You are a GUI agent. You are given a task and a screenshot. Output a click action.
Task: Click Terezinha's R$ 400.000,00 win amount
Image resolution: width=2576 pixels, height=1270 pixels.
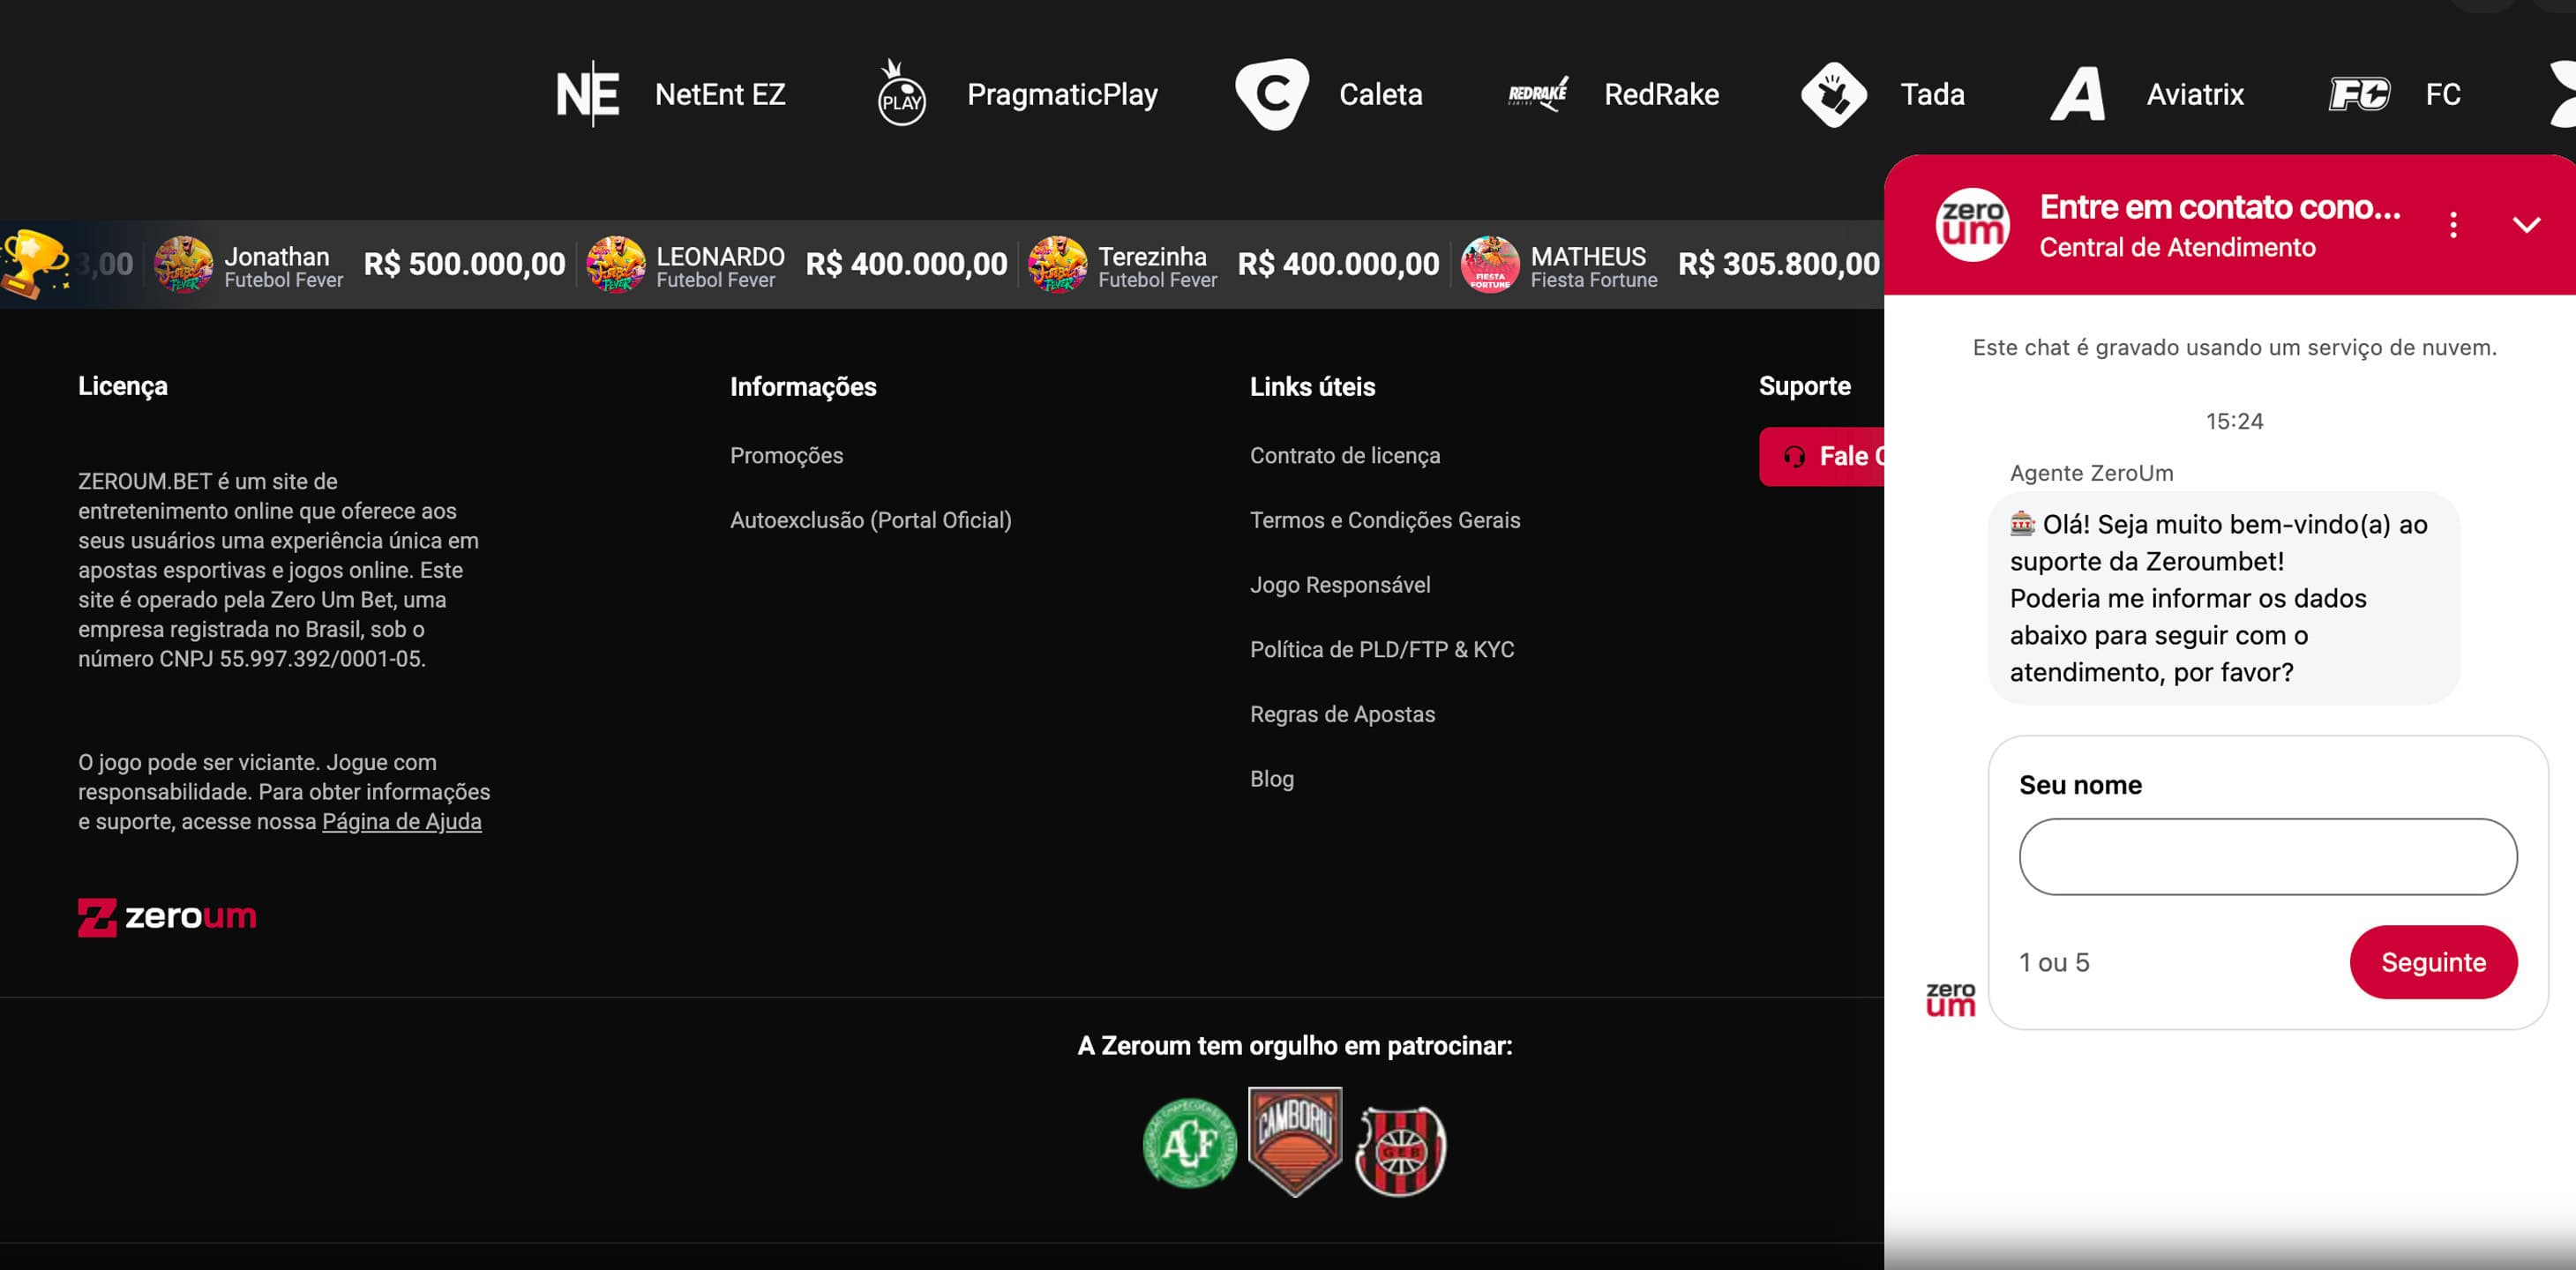coord(1338,264)
